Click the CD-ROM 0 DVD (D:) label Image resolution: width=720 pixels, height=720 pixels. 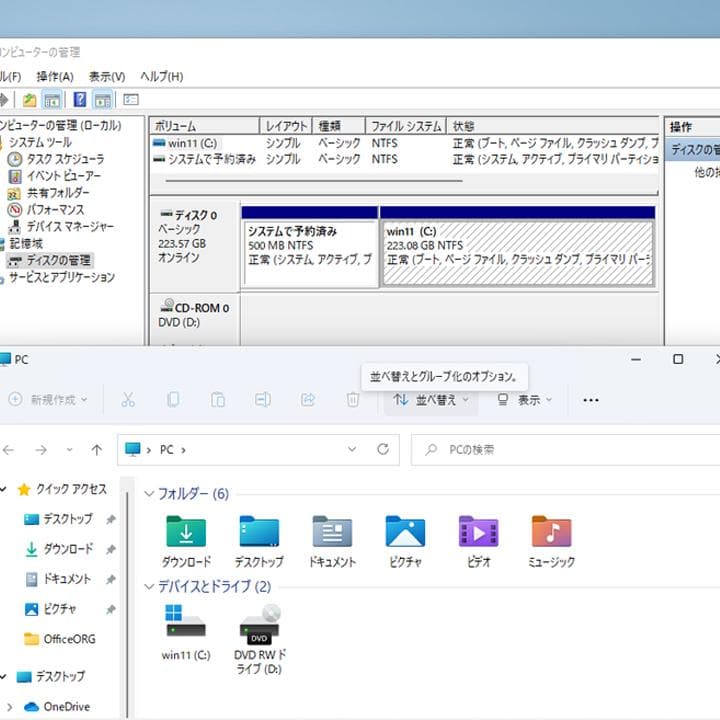click(x=194, y=315)
